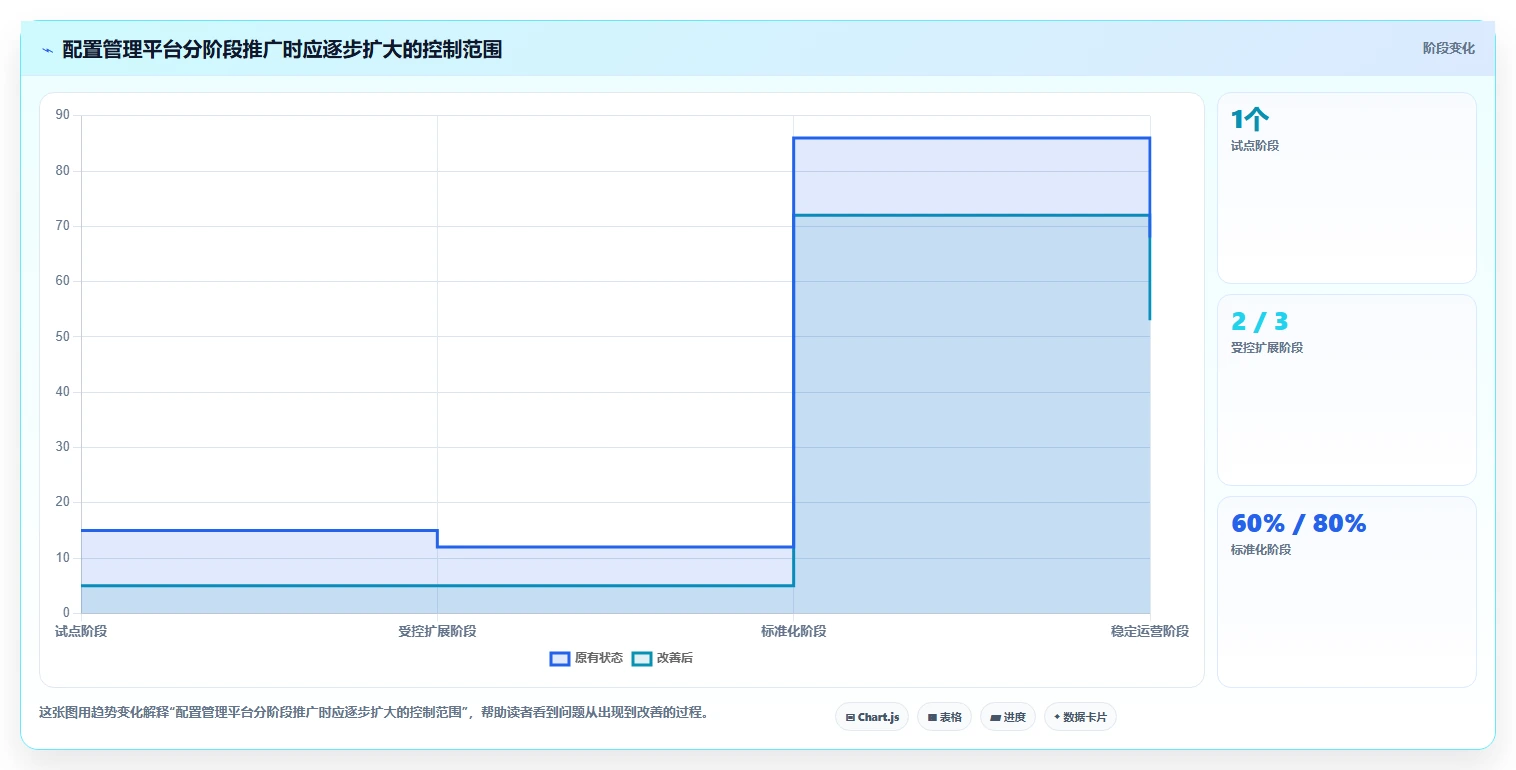Click the teal 改善后 legend swatch
Screen dimensions: 1516x770
[x=642, y=658]
